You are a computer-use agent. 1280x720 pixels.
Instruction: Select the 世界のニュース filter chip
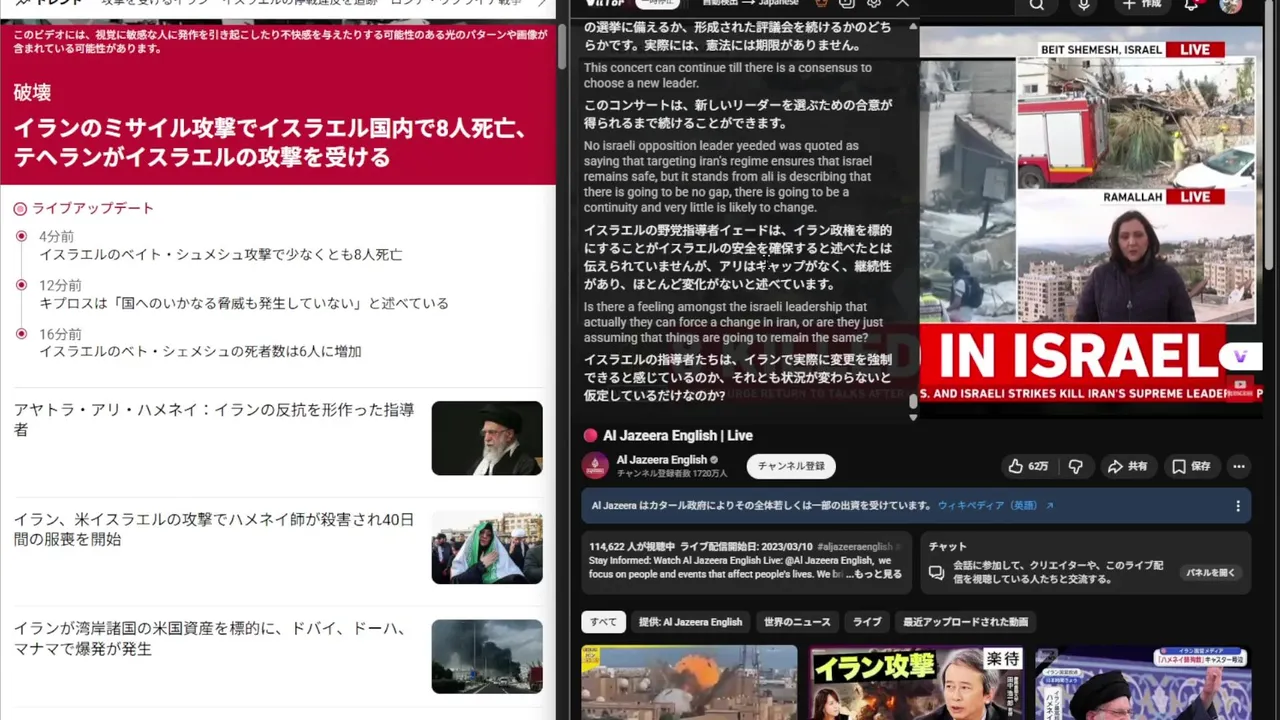click(797, 622)
